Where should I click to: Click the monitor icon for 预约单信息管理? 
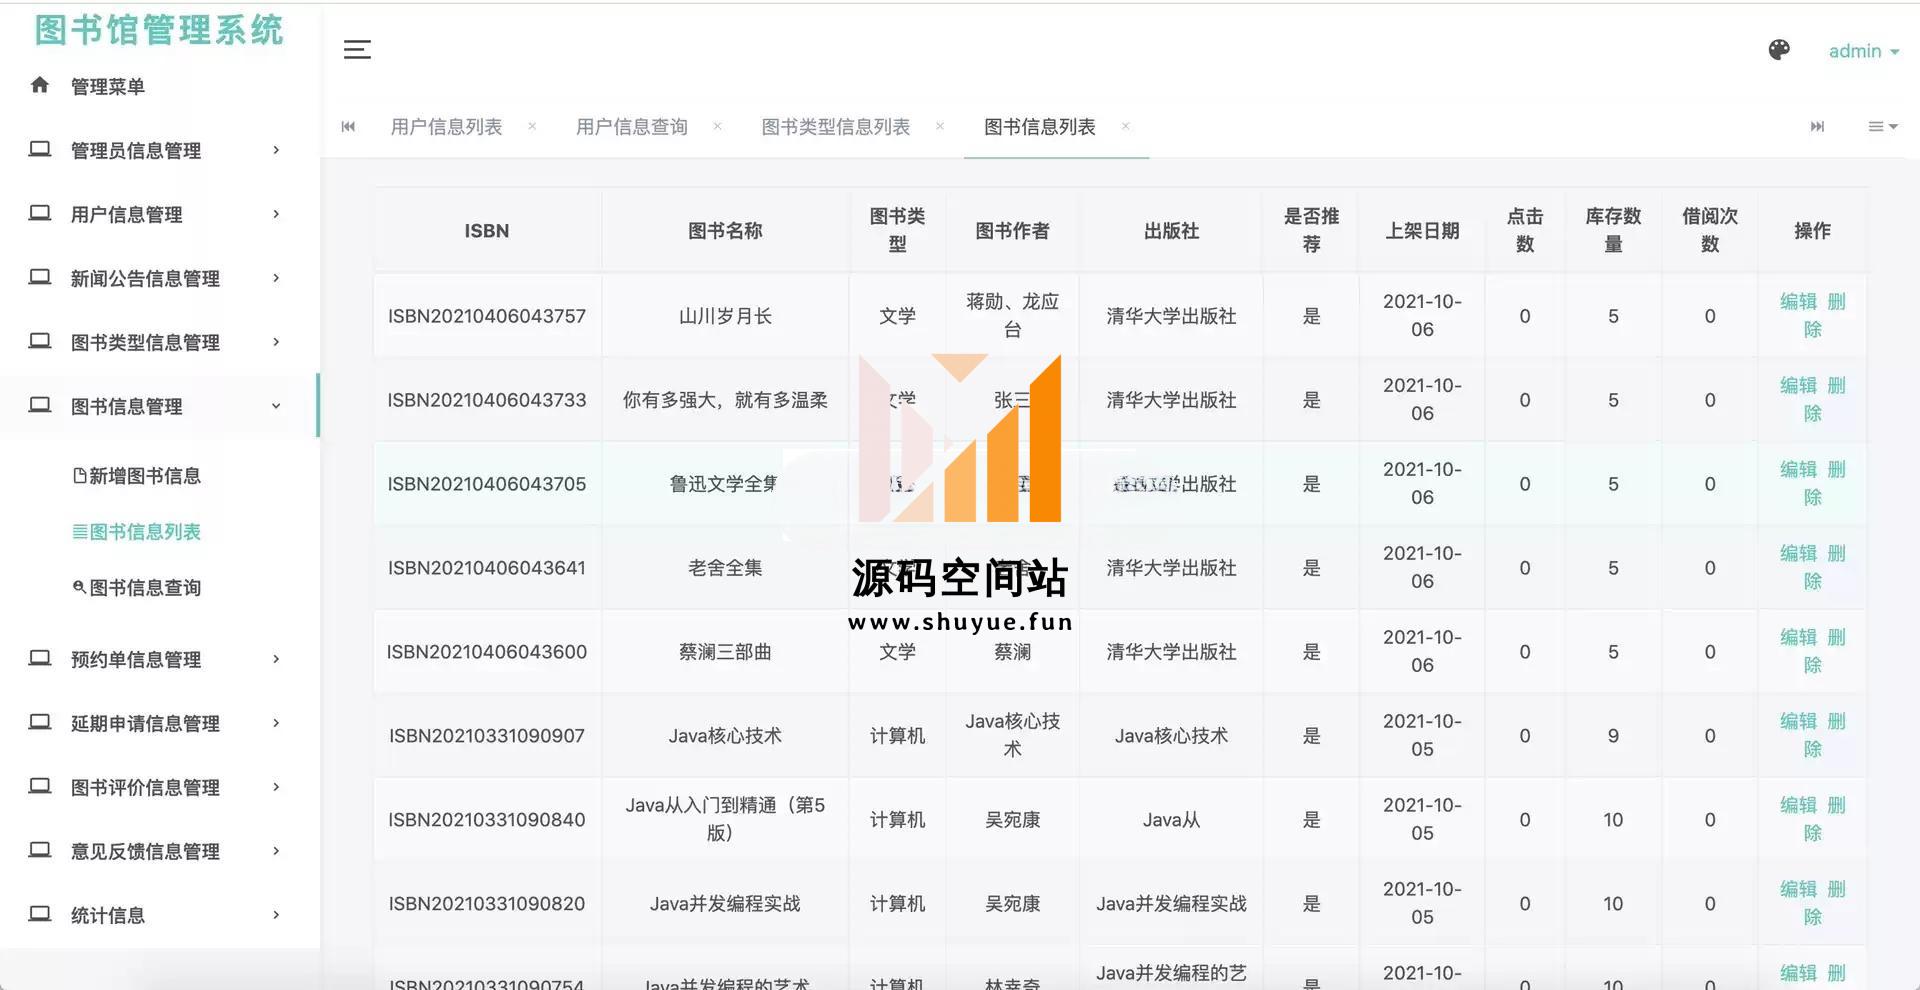pos(40,658)
